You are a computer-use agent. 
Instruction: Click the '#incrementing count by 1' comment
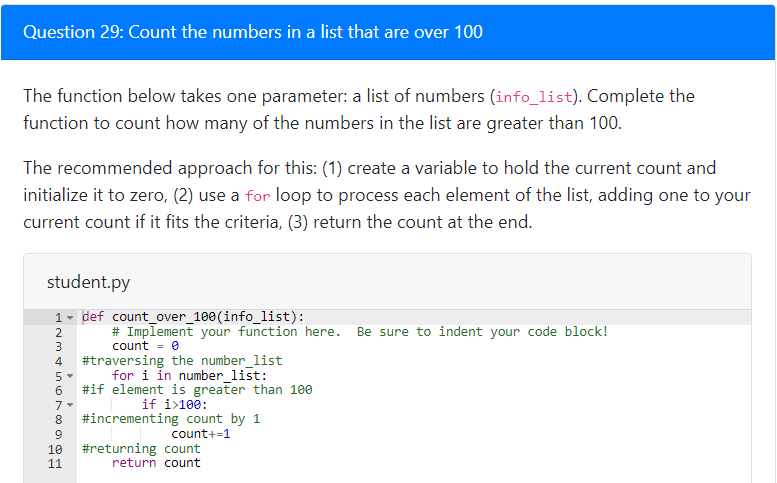pos(171,419)
